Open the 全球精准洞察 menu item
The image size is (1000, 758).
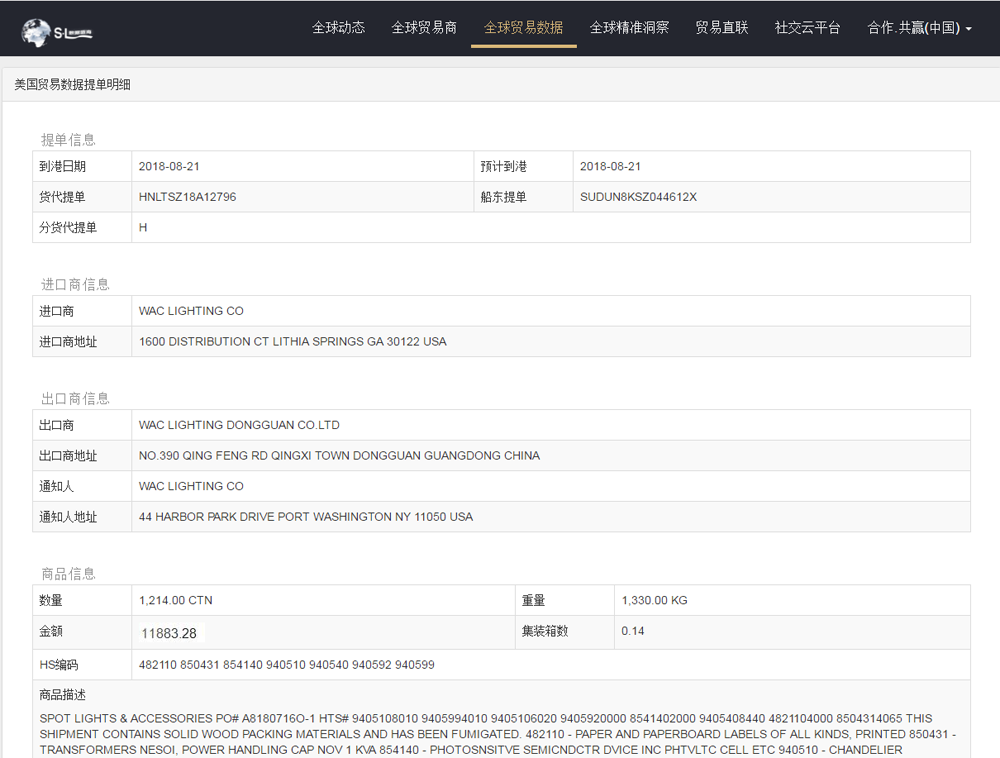(629, 27)
